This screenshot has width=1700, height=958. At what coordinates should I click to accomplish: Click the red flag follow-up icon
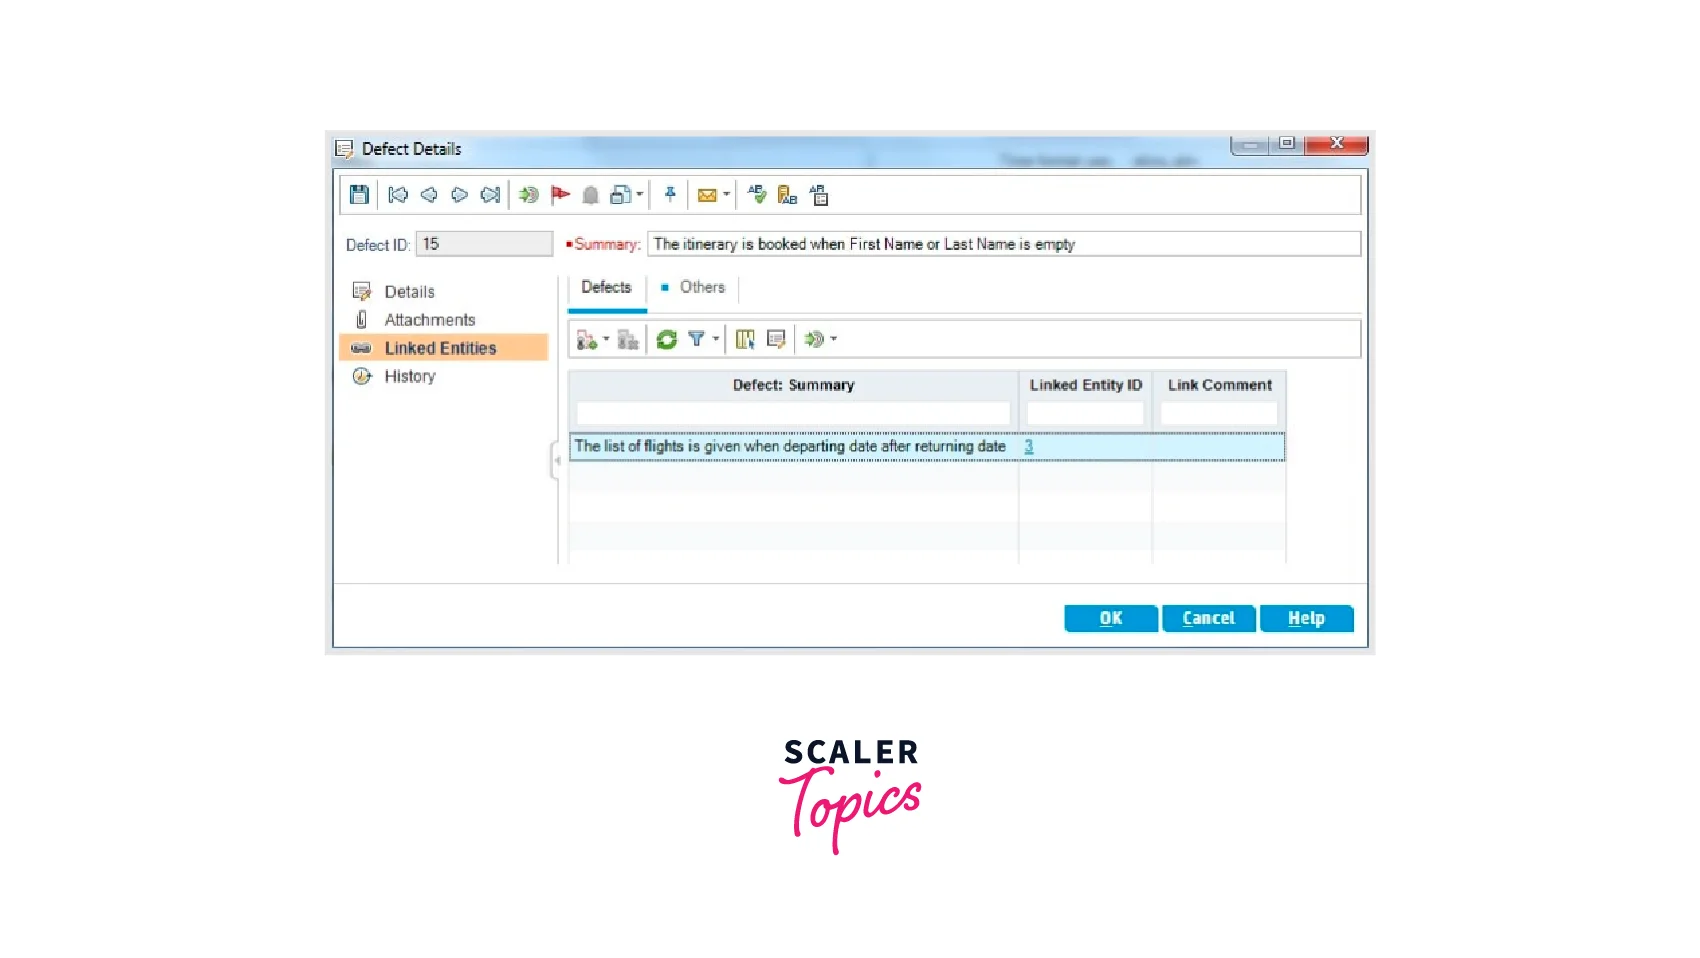point(560,195)
